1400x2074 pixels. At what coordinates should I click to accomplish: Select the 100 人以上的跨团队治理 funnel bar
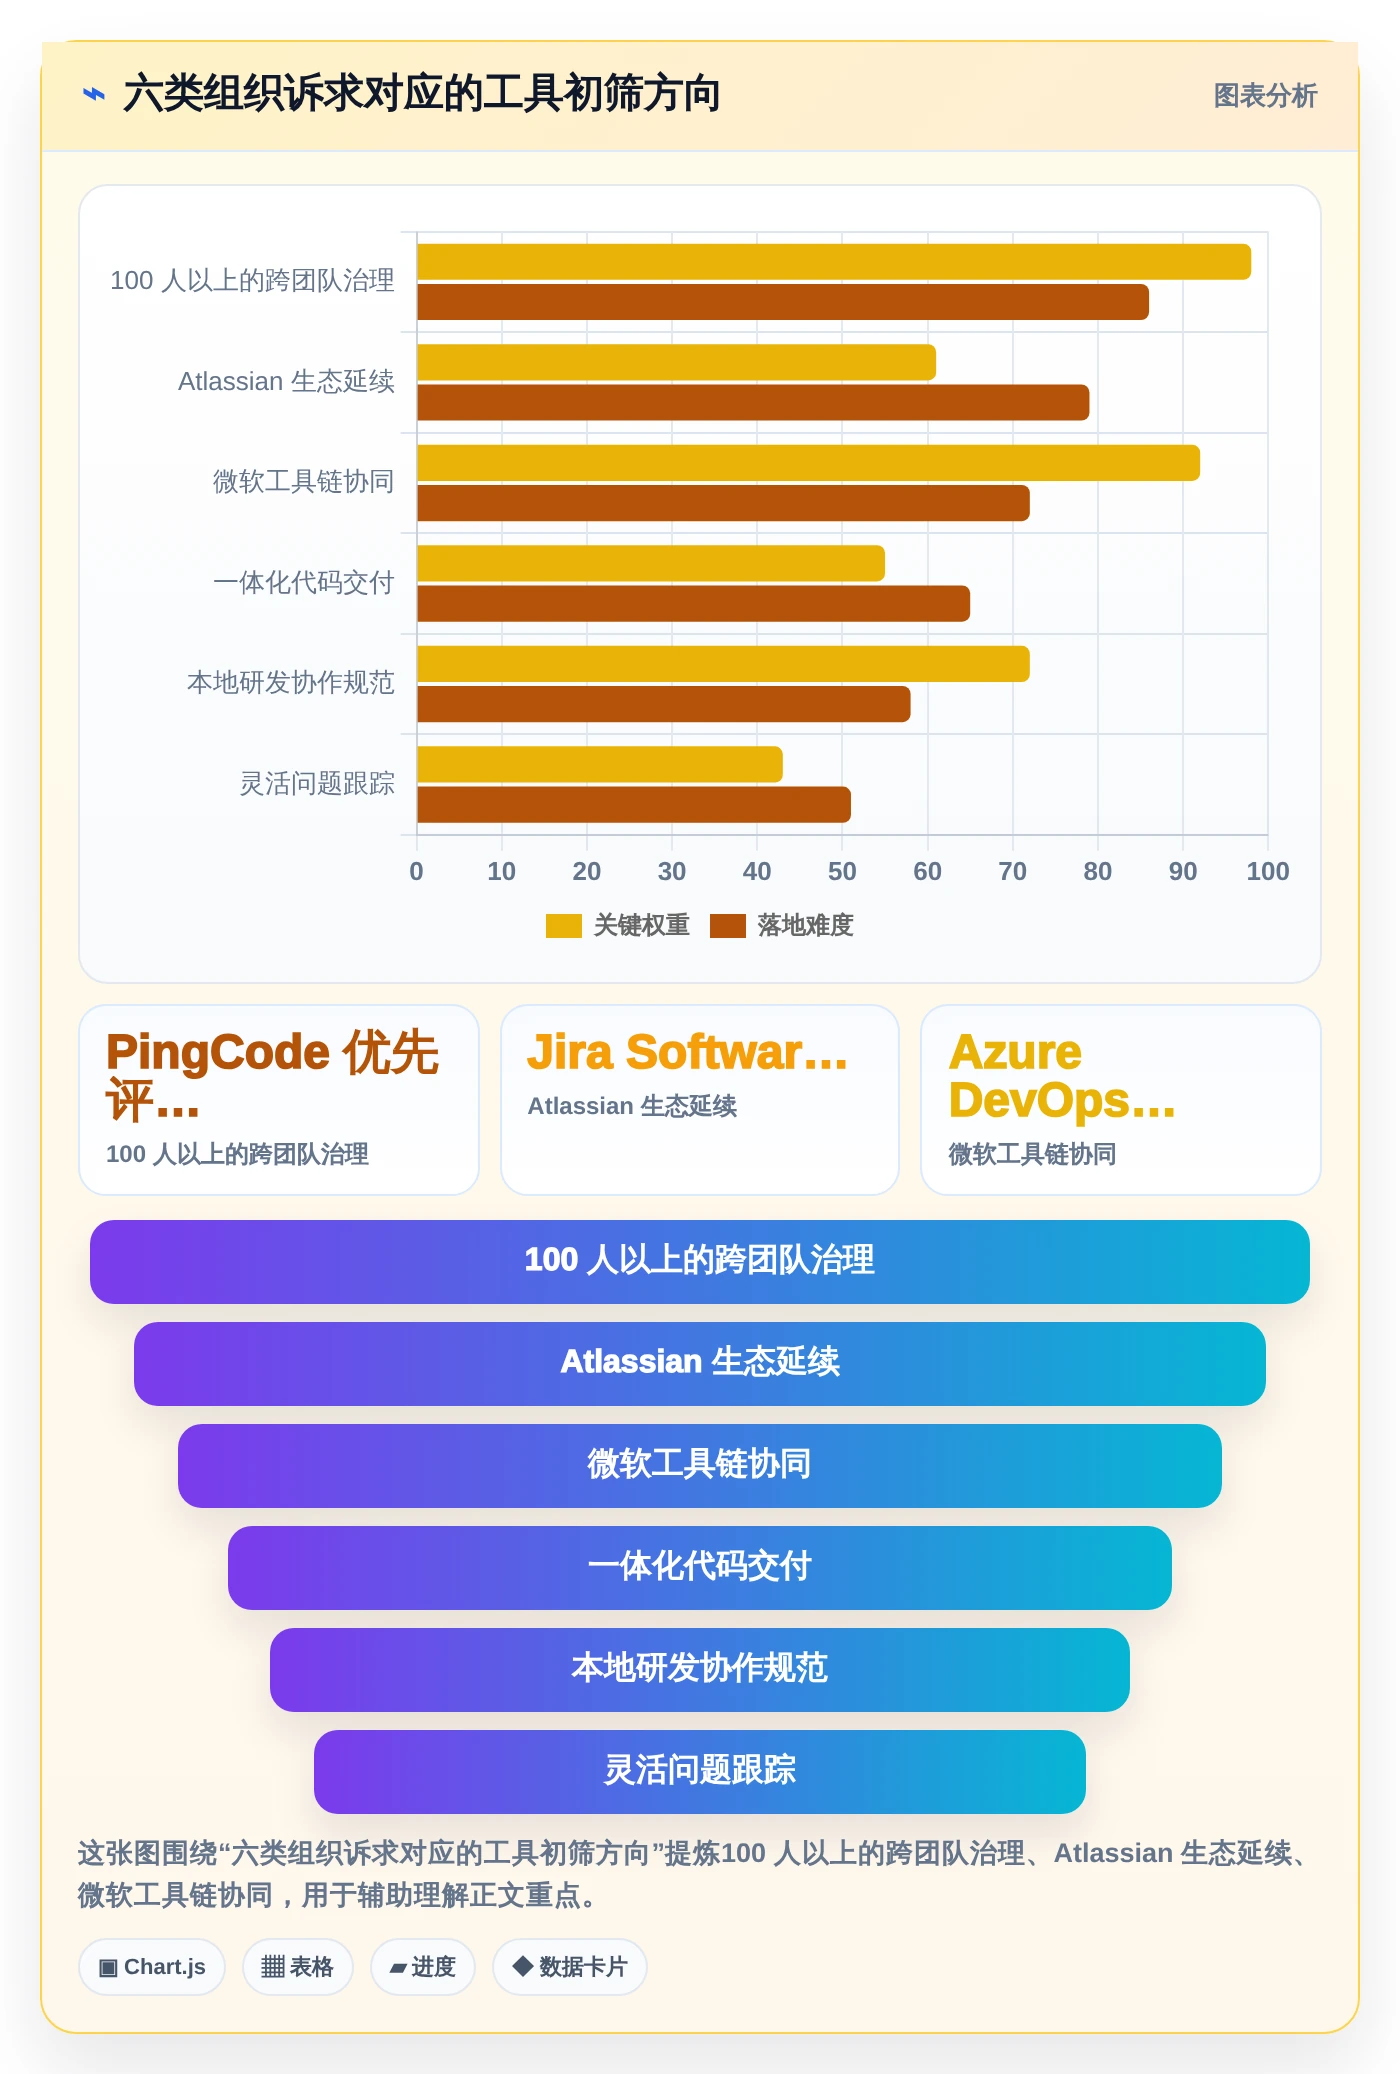(x=700, y=1261)
